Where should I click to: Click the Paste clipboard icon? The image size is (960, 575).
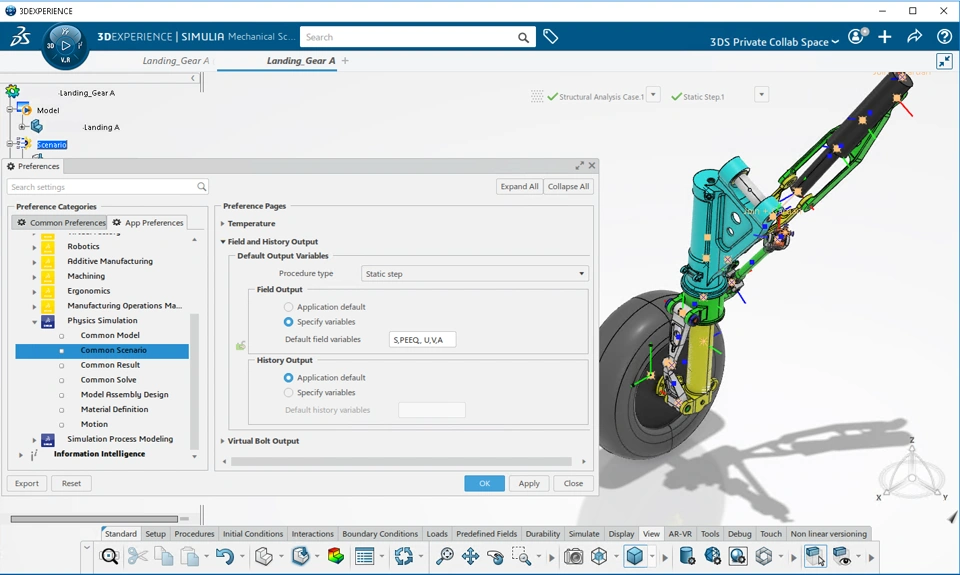[x=190, y=556]
